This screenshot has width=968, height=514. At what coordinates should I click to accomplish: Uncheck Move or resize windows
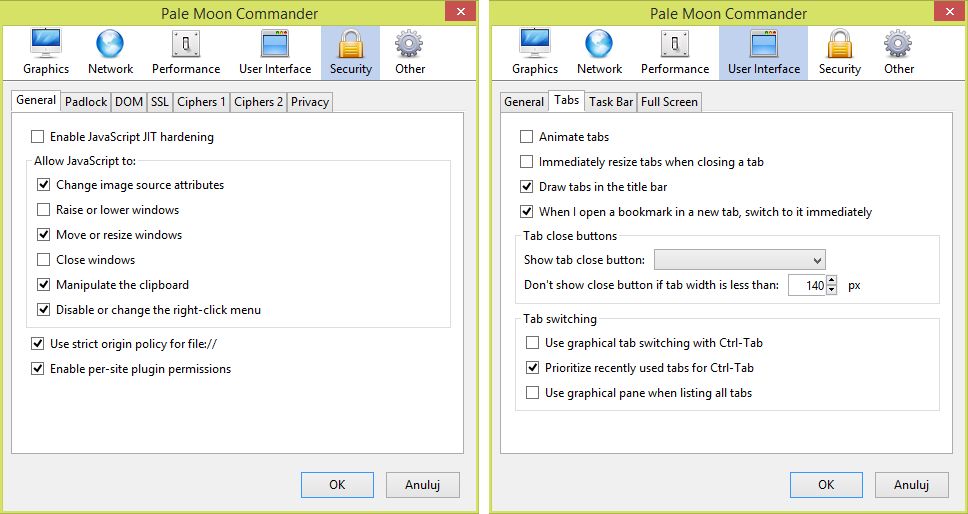[43, 234]
